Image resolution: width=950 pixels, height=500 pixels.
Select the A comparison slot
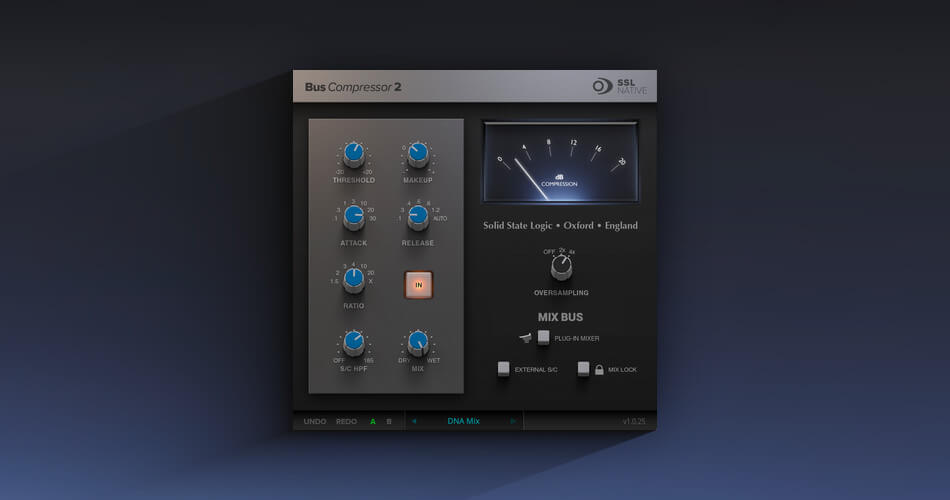[x=373, y=421]
